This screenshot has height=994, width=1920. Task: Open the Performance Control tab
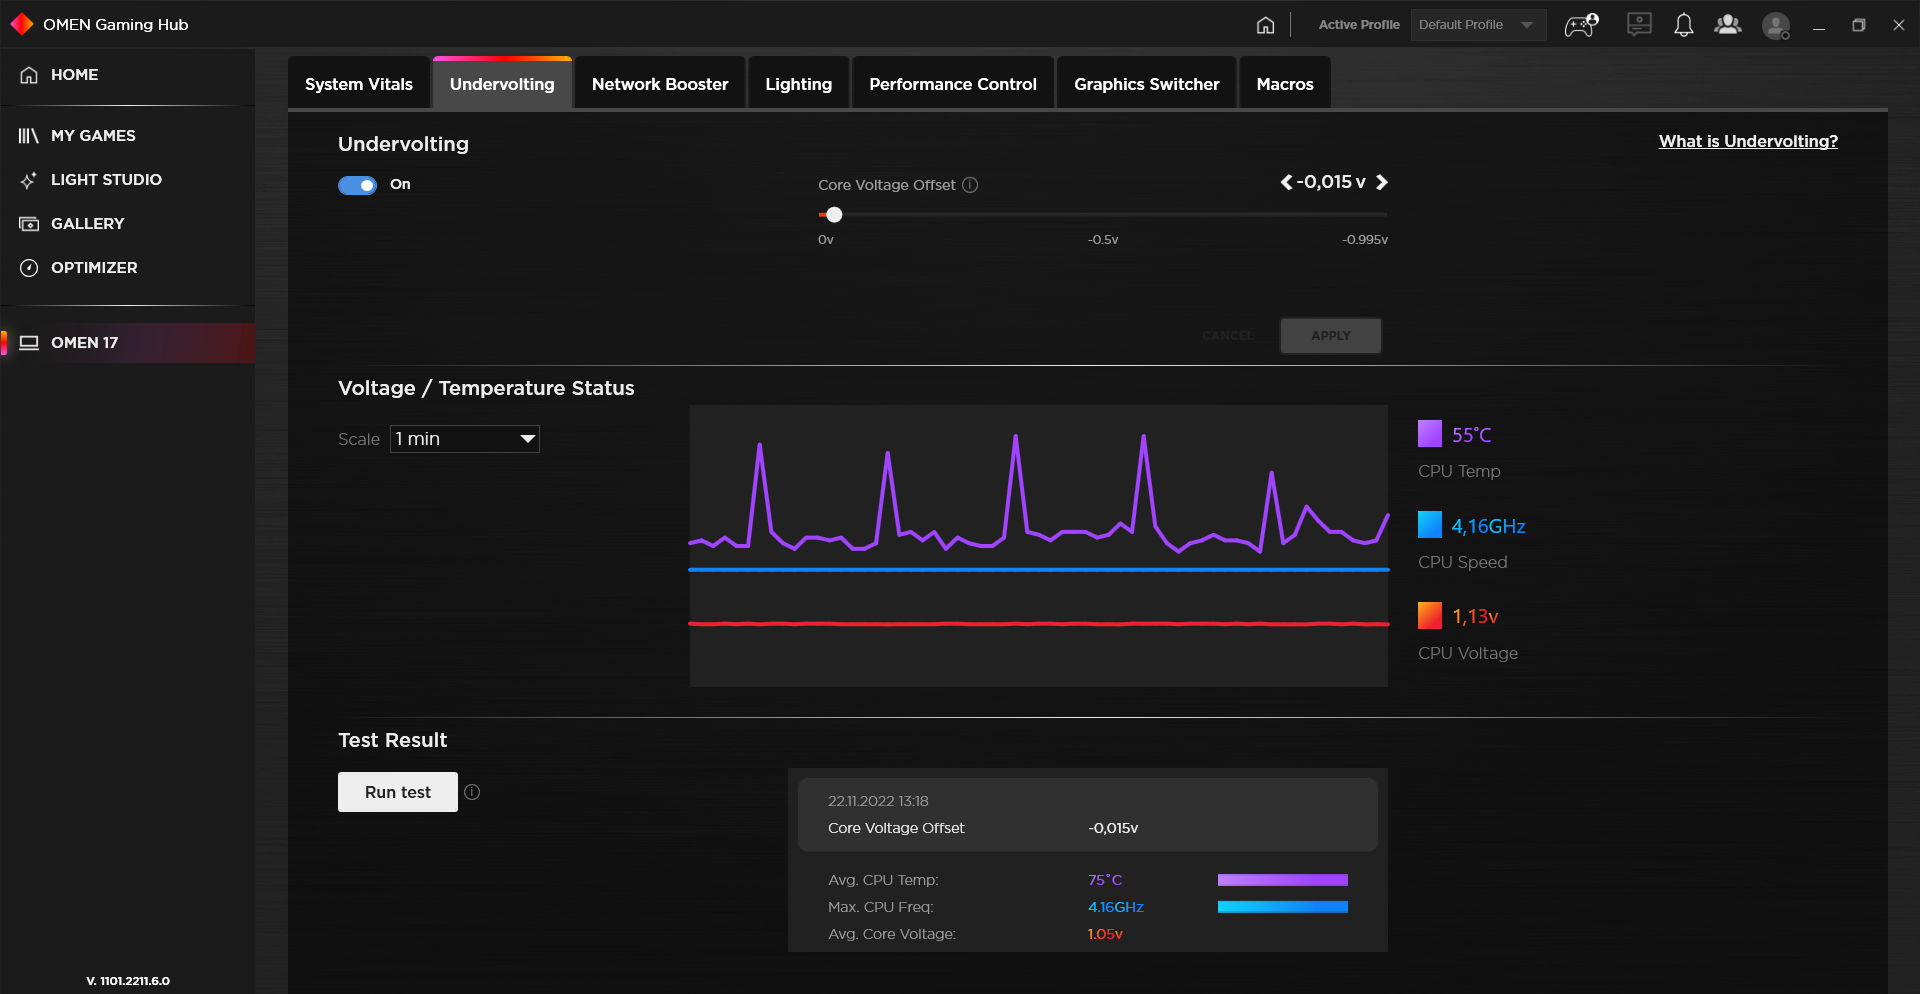[952, 84]
